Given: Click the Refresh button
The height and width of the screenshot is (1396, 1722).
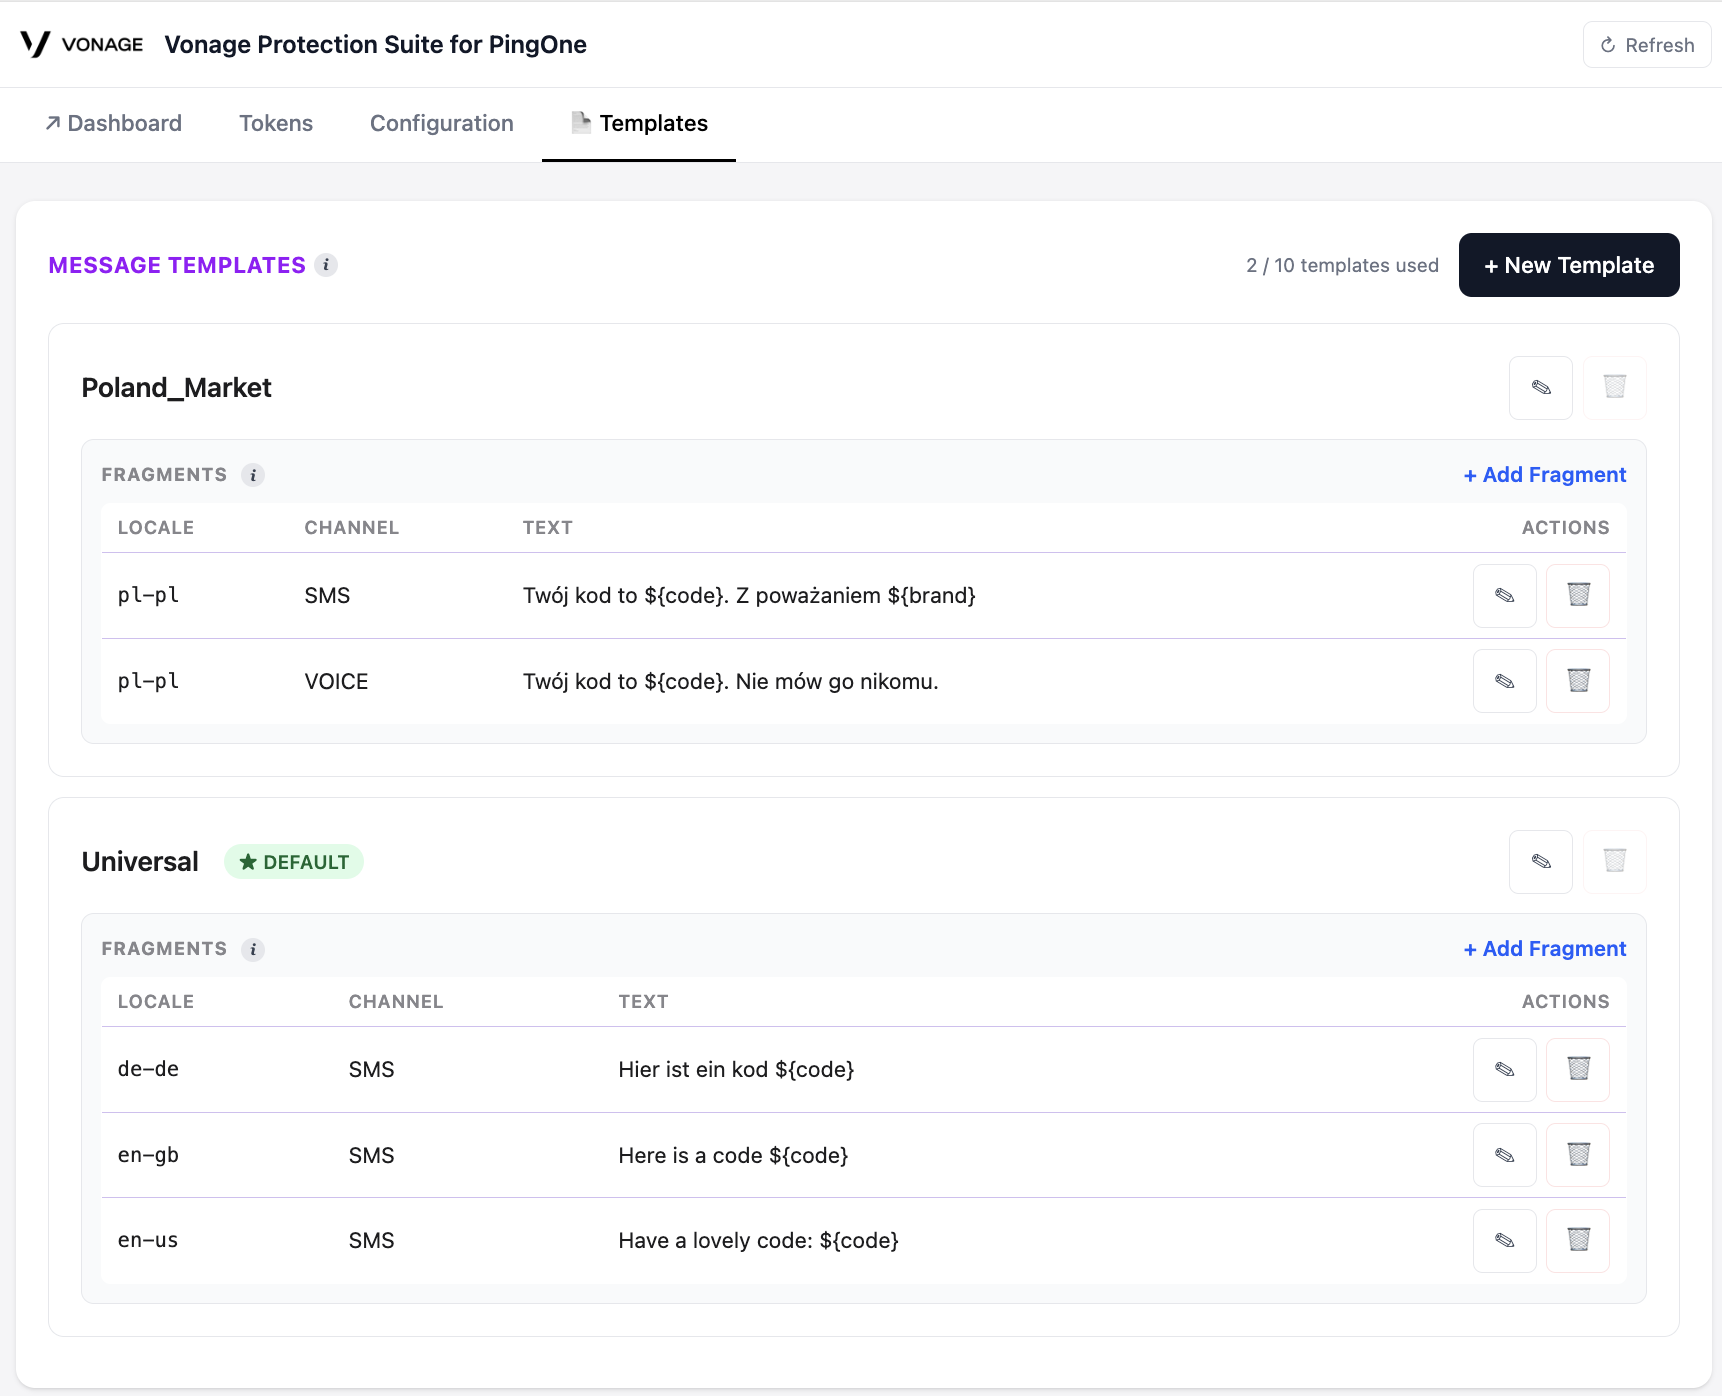Looking at the screenshot, I should point(1647,45).
